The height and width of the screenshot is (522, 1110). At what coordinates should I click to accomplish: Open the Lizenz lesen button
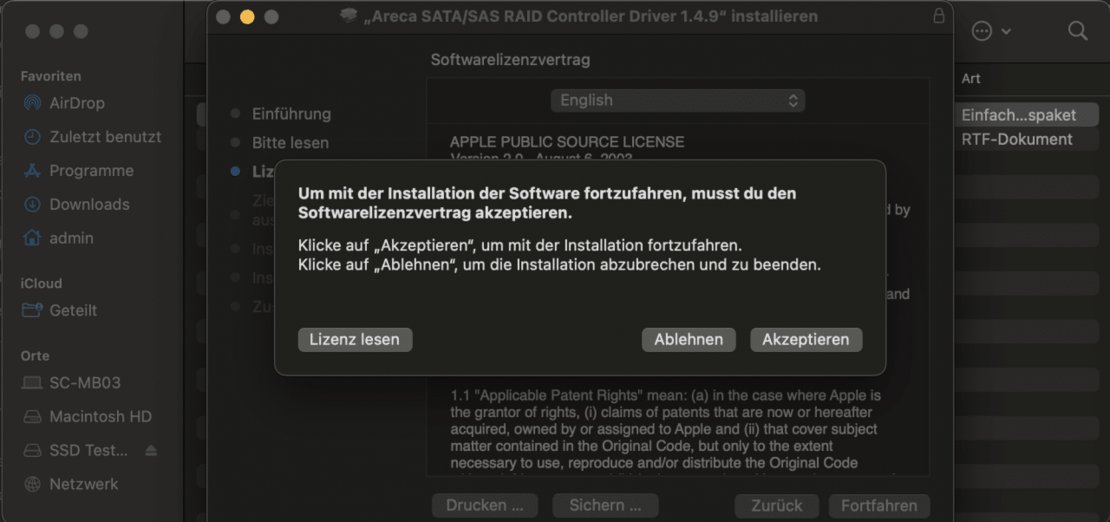[354, 339]
